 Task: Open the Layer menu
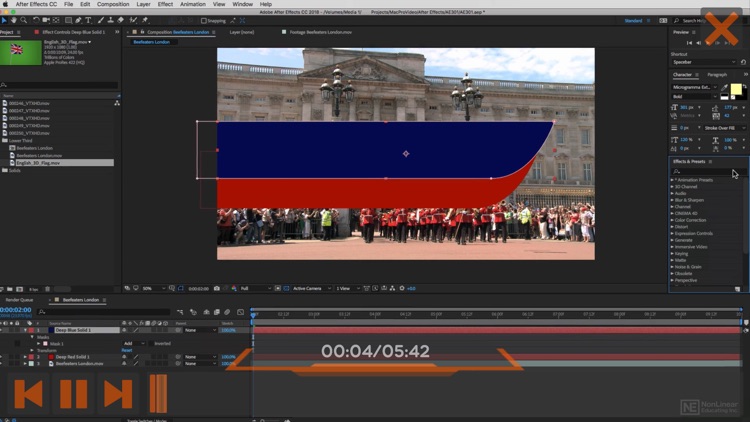pos(143,4)
